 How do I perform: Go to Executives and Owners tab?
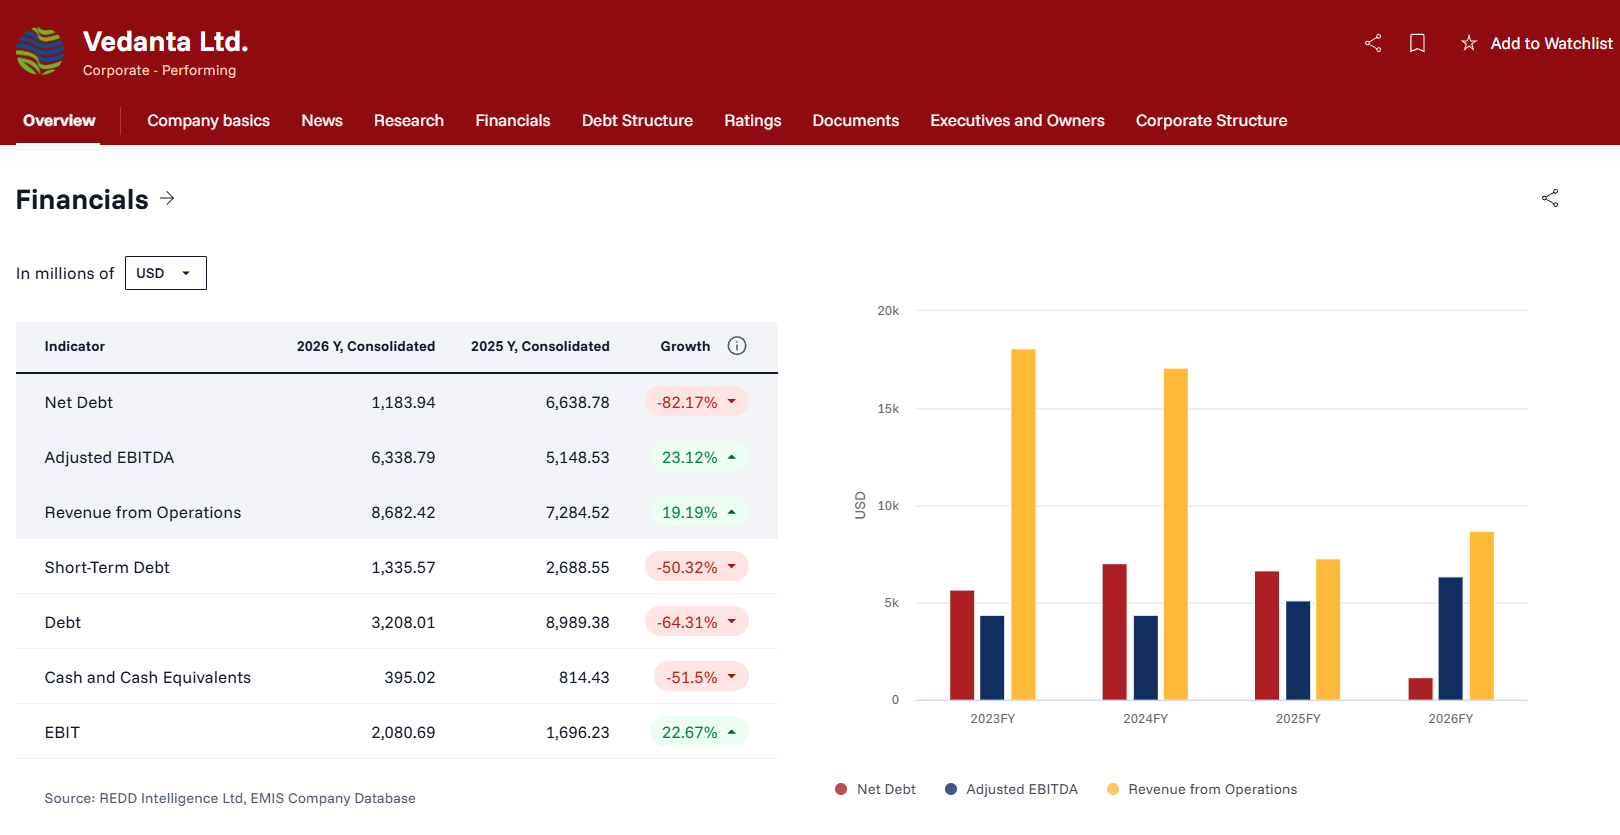point(1017,121)
